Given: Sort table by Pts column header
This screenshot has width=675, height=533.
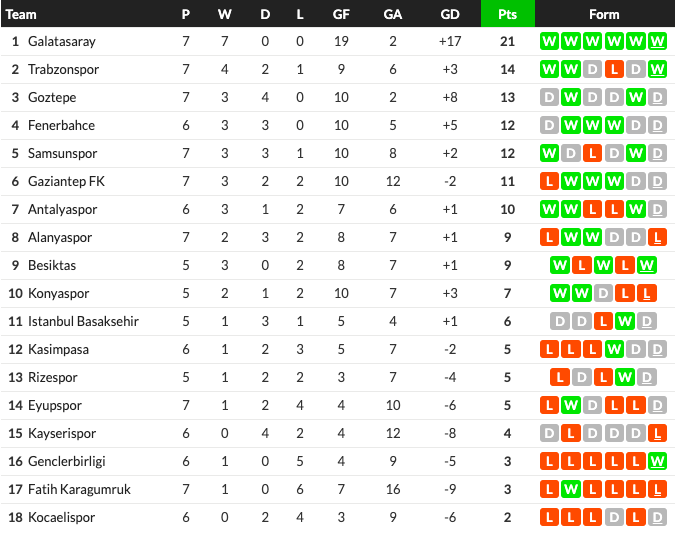Looking at the screenshot, I should click(508, 14).
